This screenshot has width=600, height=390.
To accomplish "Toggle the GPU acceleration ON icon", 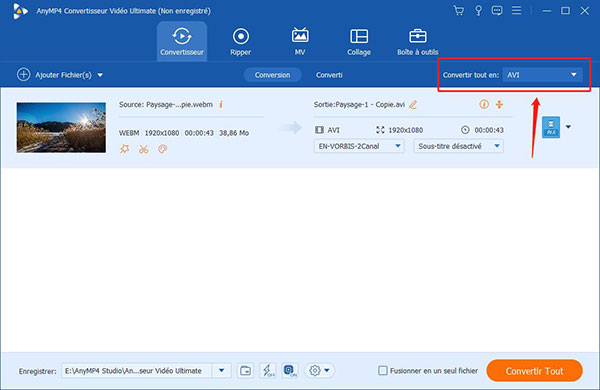I will click(x=290, y=370).
